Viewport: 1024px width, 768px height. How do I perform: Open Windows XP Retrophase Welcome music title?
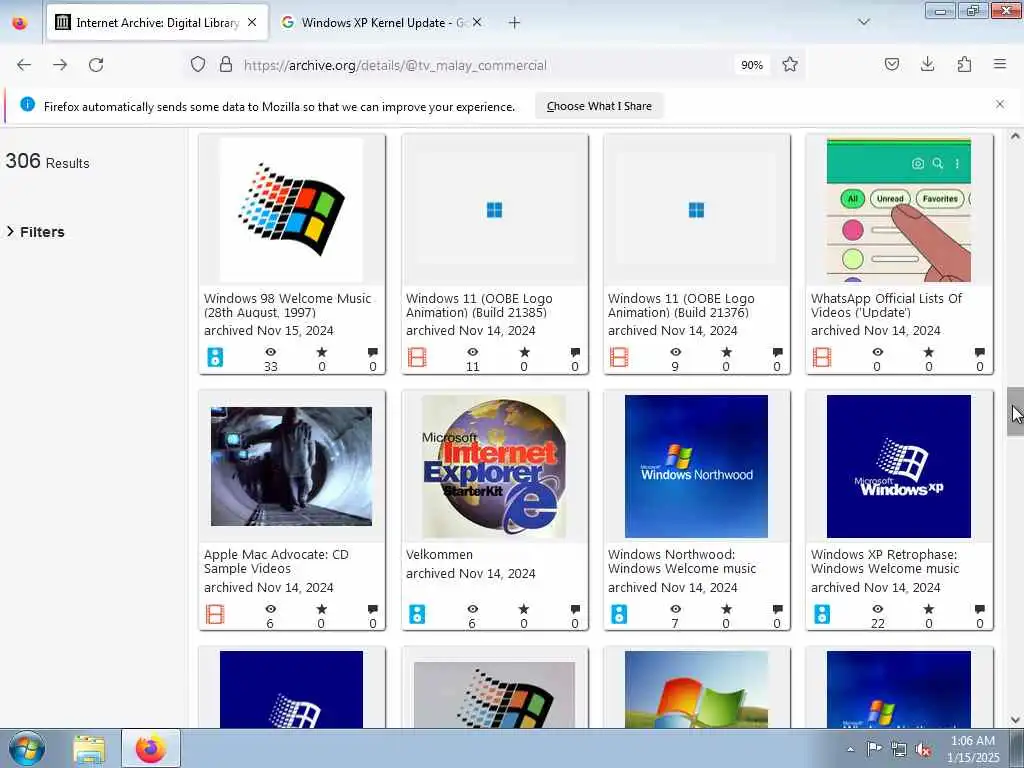[885, 561]
